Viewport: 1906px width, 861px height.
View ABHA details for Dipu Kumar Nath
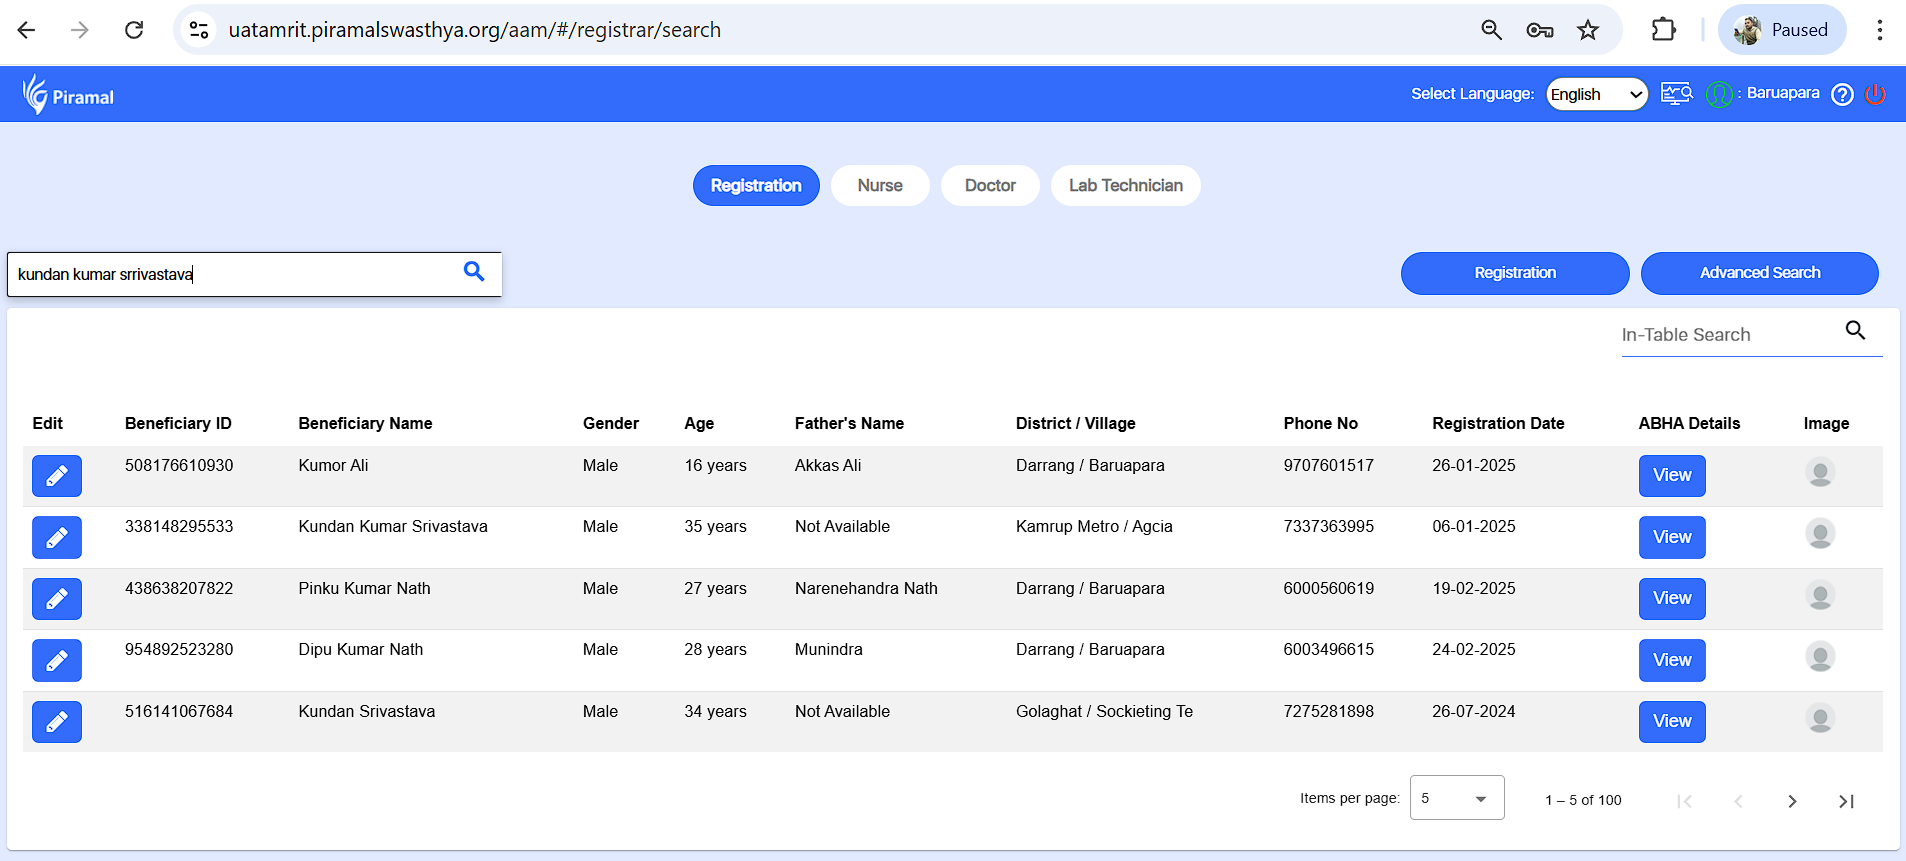pyautogui.click(x=1672, y=660)
